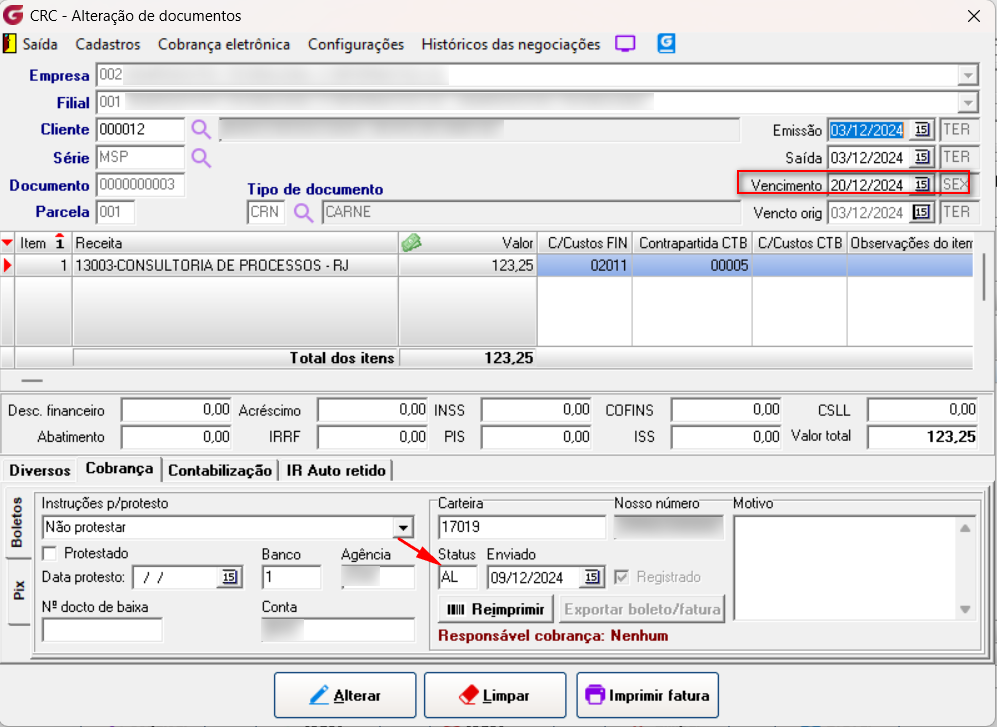The height and width of the screenshot is (727, 997).
Task: Expand the Empresa dropdown
Action: click(967, 76)
